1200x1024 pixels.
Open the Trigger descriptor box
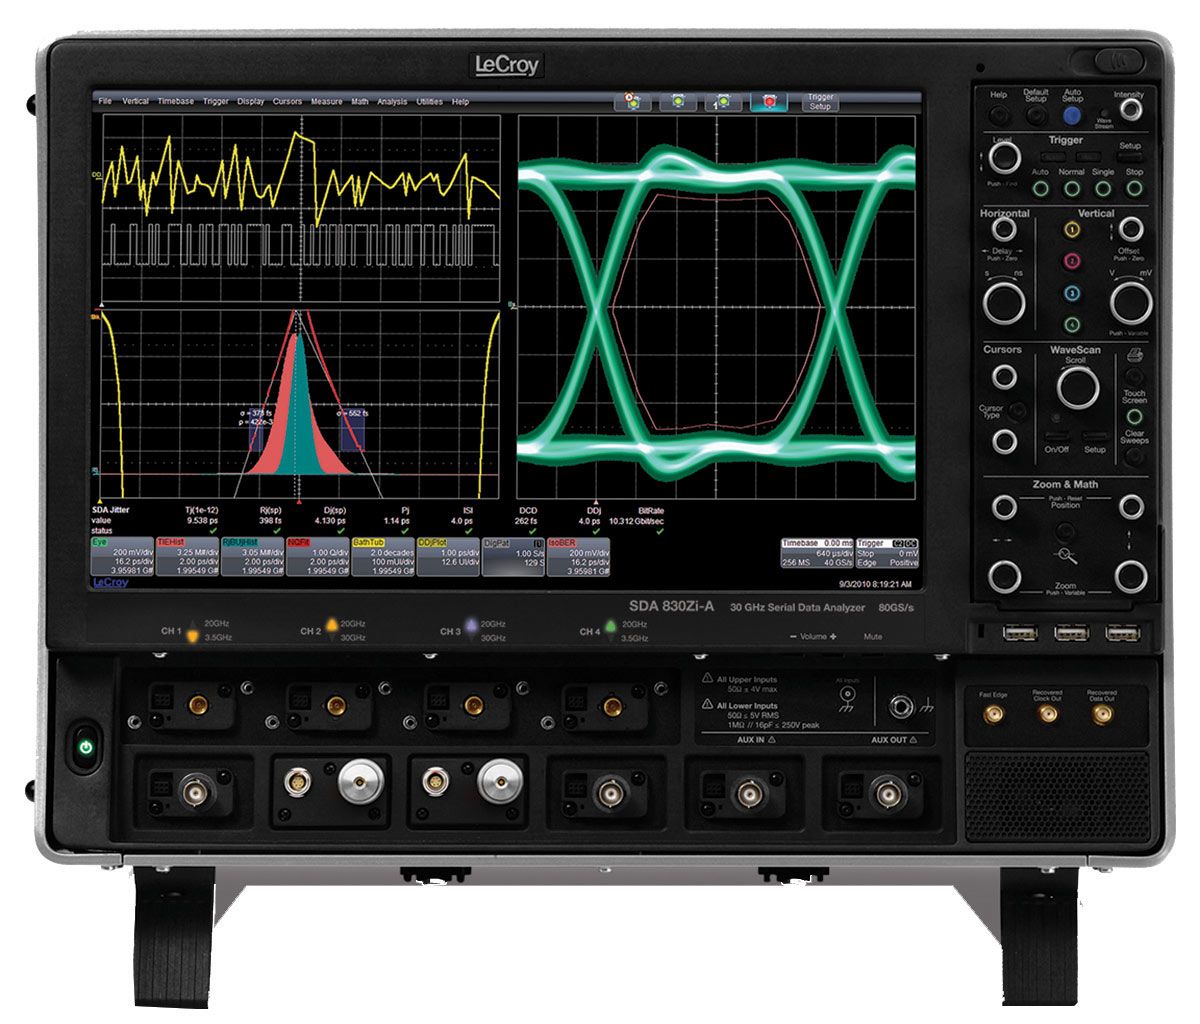point(888,555)
